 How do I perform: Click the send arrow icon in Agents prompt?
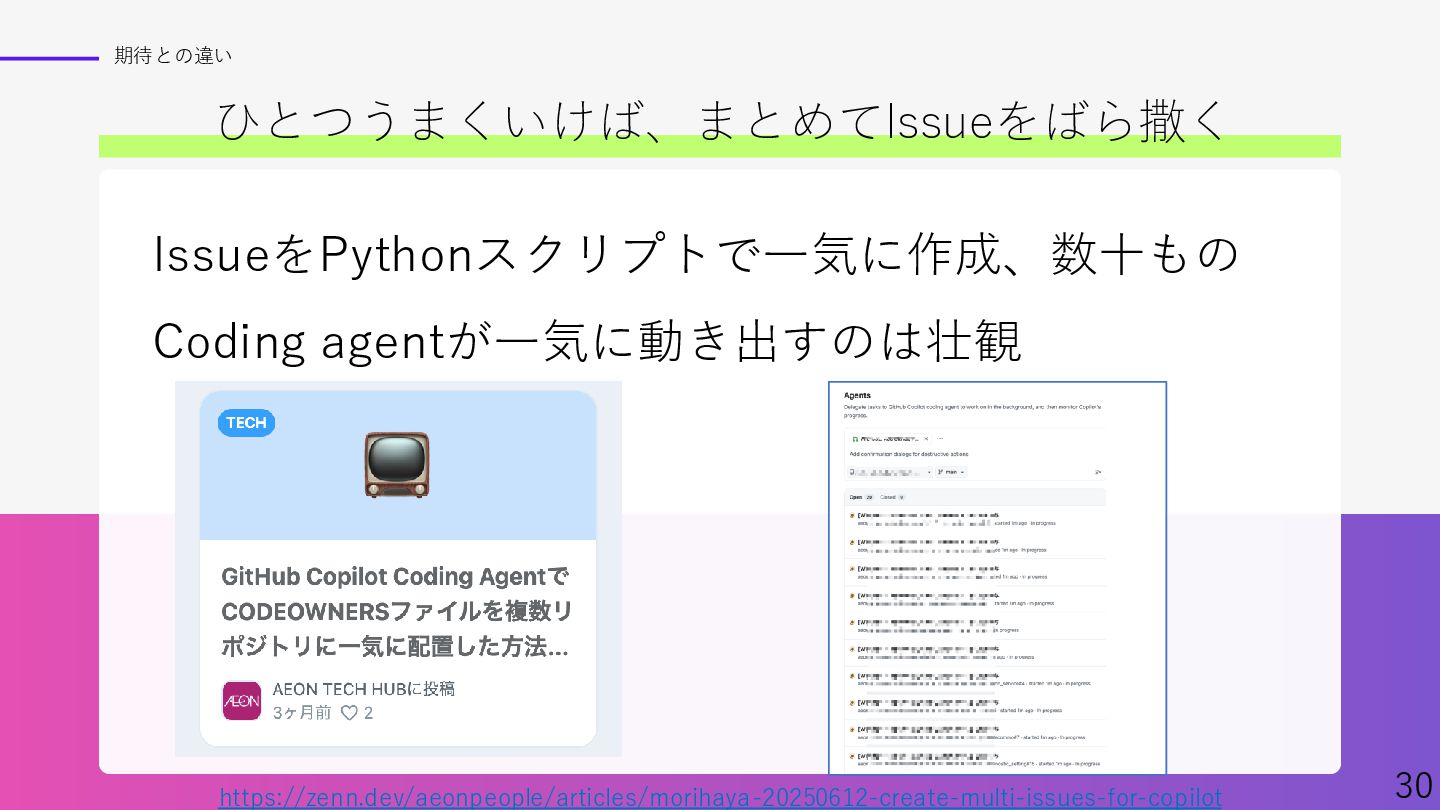(1098, 472)
